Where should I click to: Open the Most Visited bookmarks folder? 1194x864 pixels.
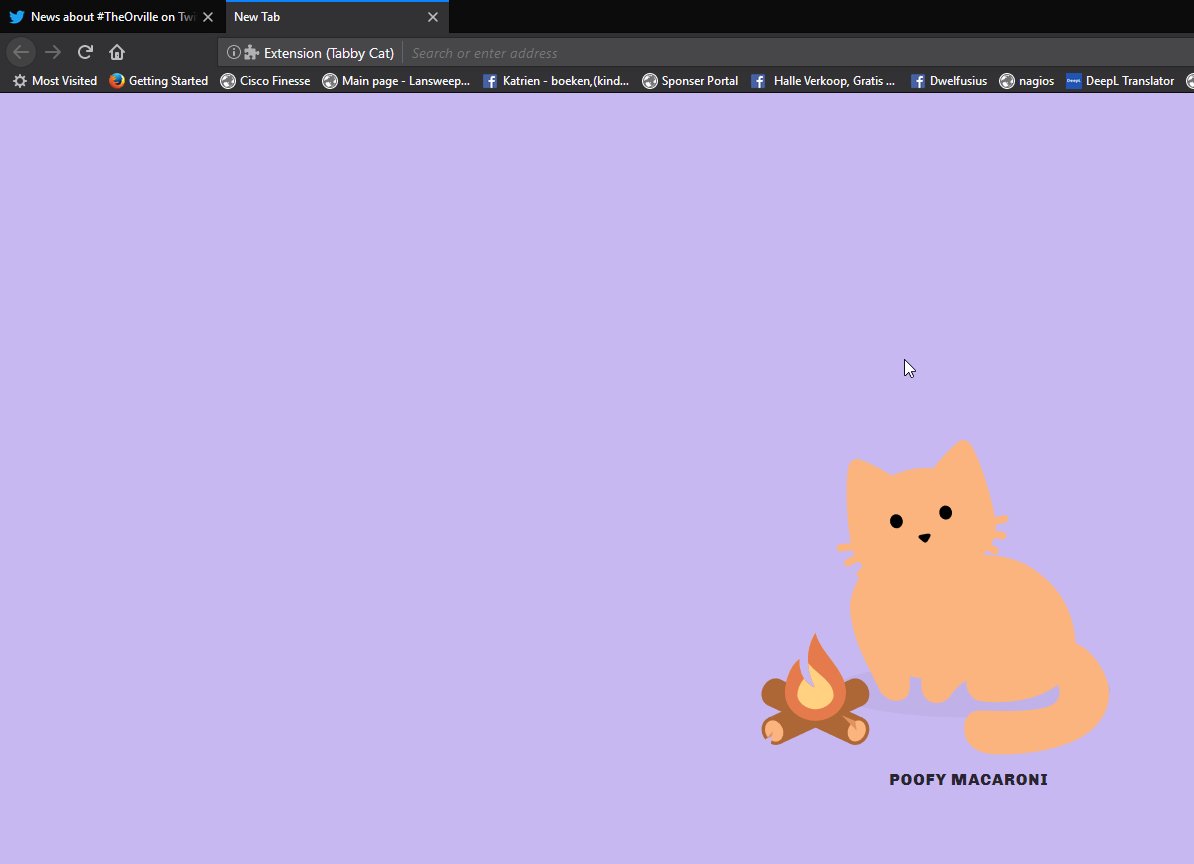coord(55,81)
